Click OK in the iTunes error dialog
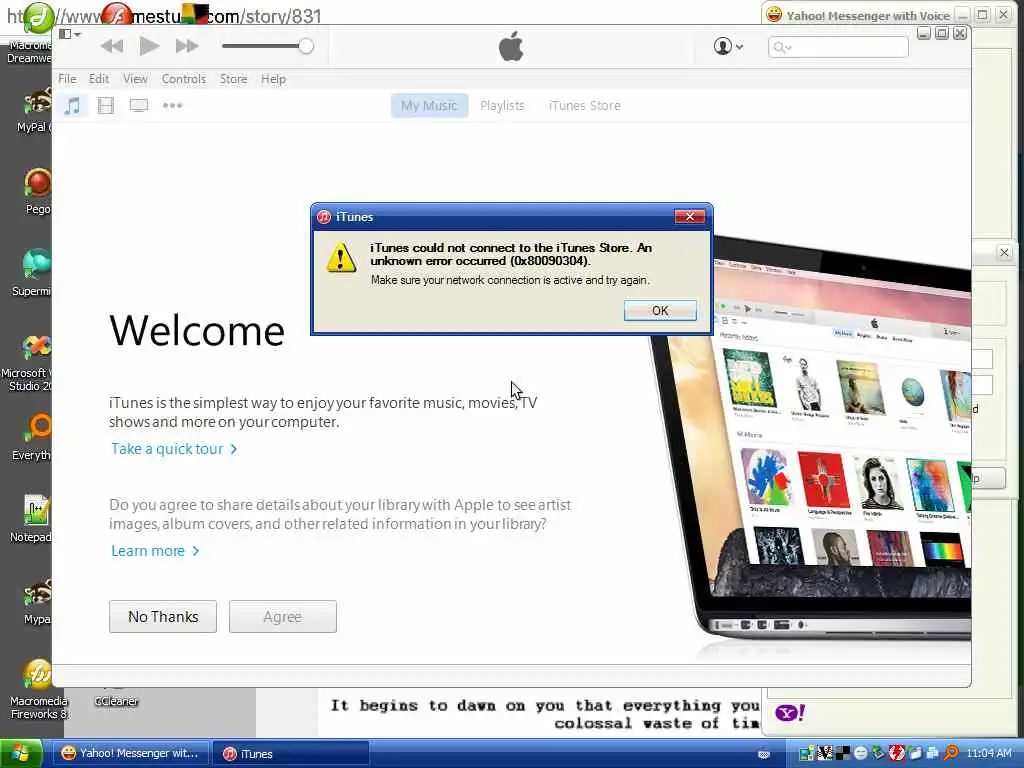Image resolution: width=1024 pixels, height=768 pixels. [660, 311]
